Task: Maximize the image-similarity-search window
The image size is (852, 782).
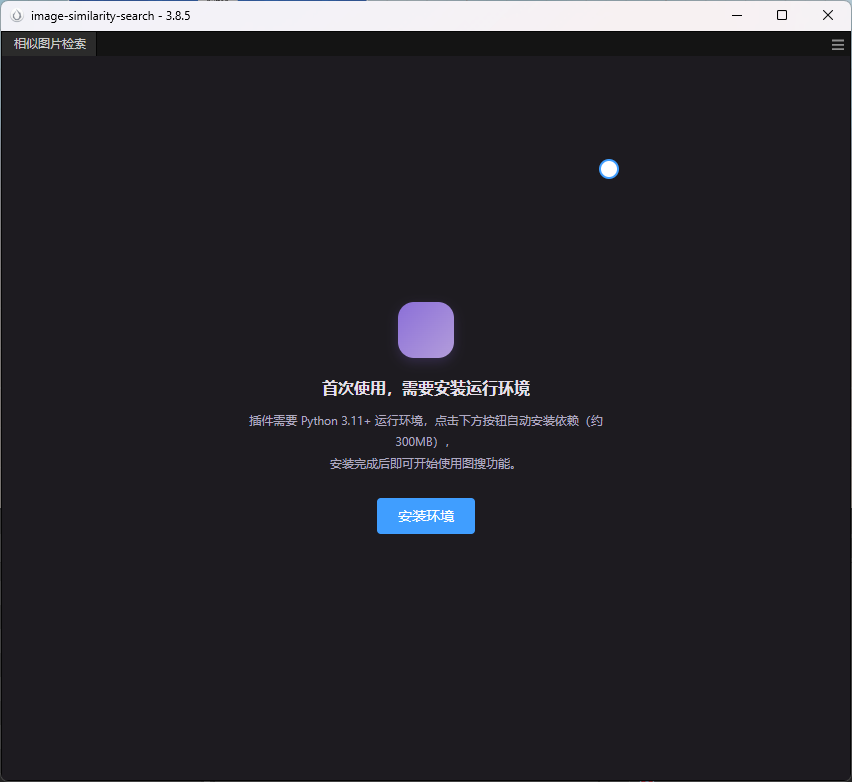Action: click(x=782, y=15)
